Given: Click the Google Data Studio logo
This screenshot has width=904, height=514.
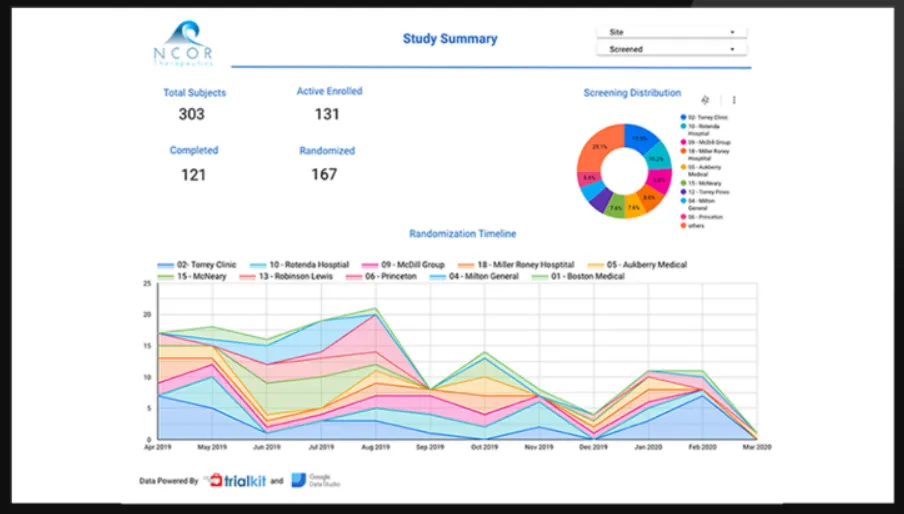Looking at the screenshot, I should point(316,480).
